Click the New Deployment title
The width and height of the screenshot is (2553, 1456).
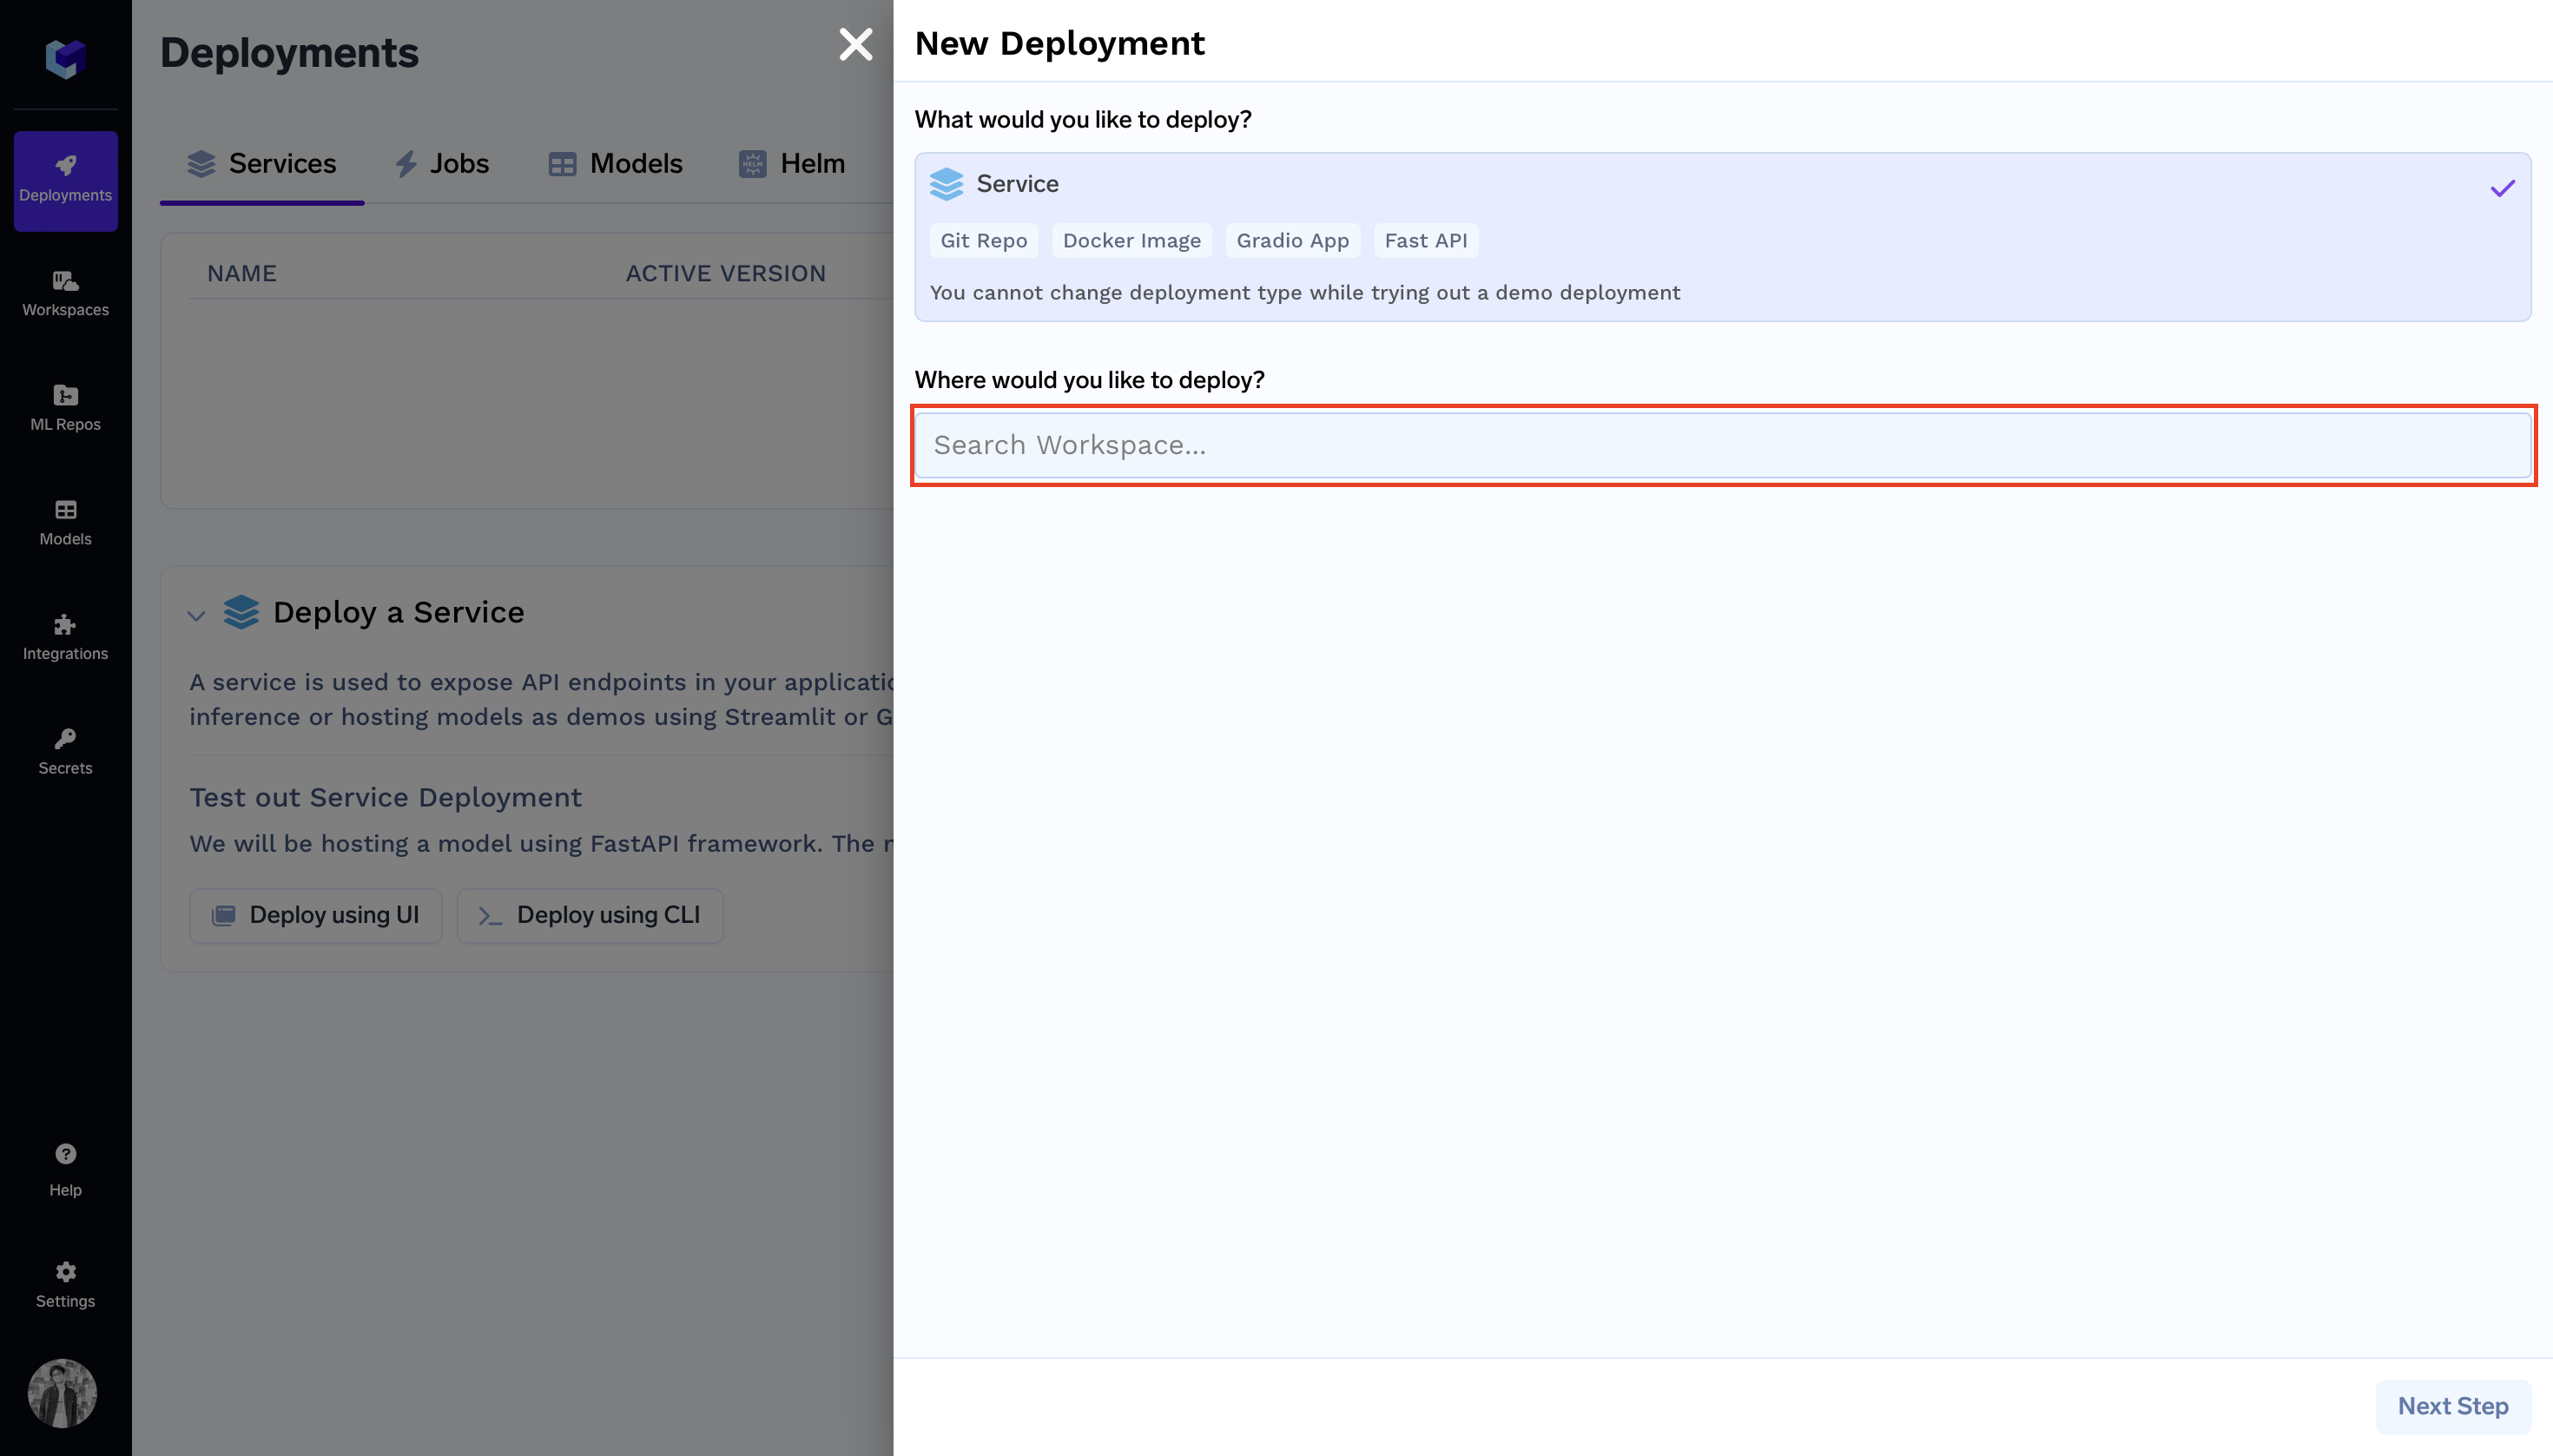pos(1059,44)
